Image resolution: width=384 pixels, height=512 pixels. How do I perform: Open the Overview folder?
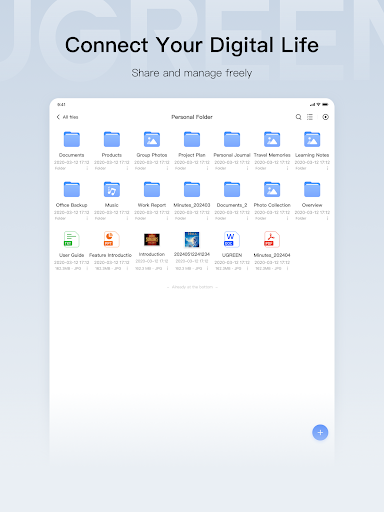(x=312, y=189)
